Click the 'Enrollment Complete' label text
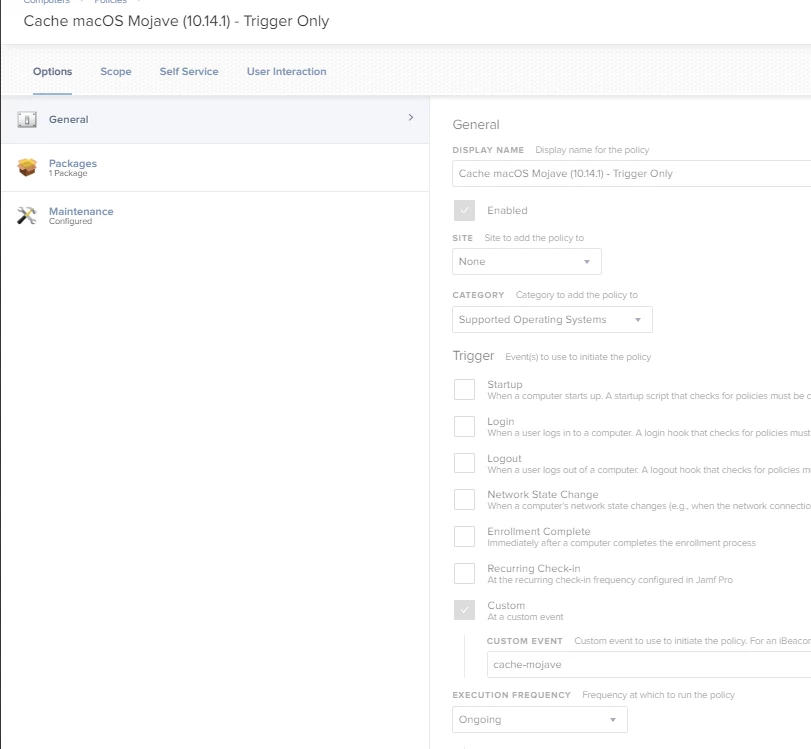Viewport: 811px width, 749px height. [538, 531]
